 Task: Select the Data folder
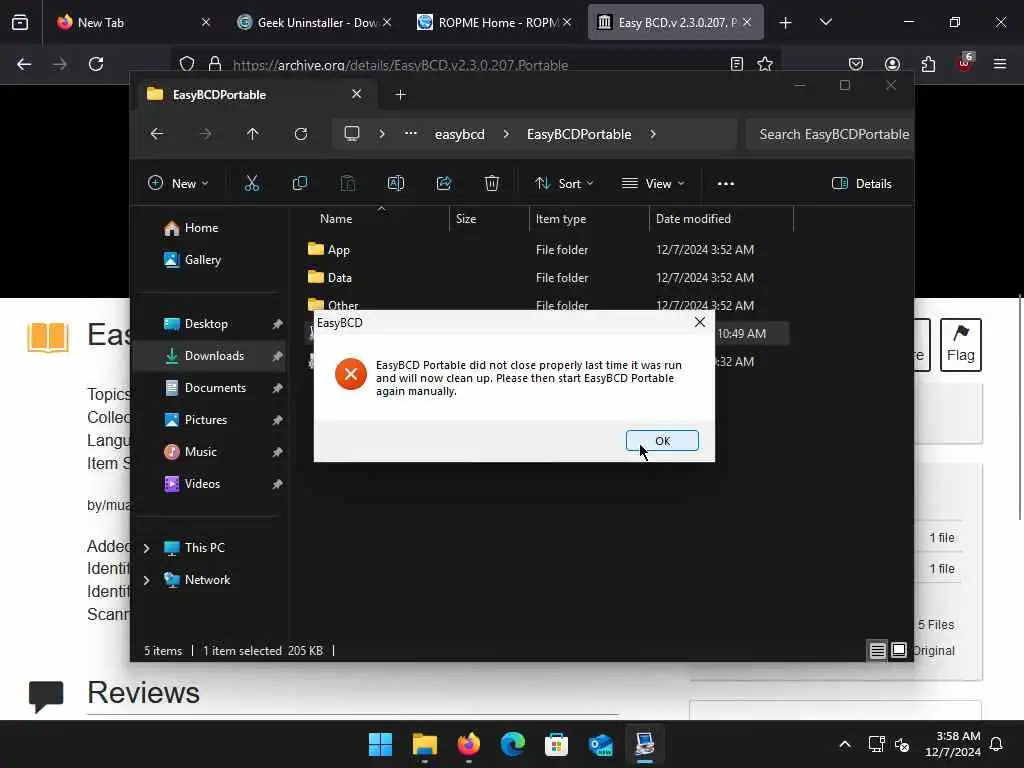(330, 278)
